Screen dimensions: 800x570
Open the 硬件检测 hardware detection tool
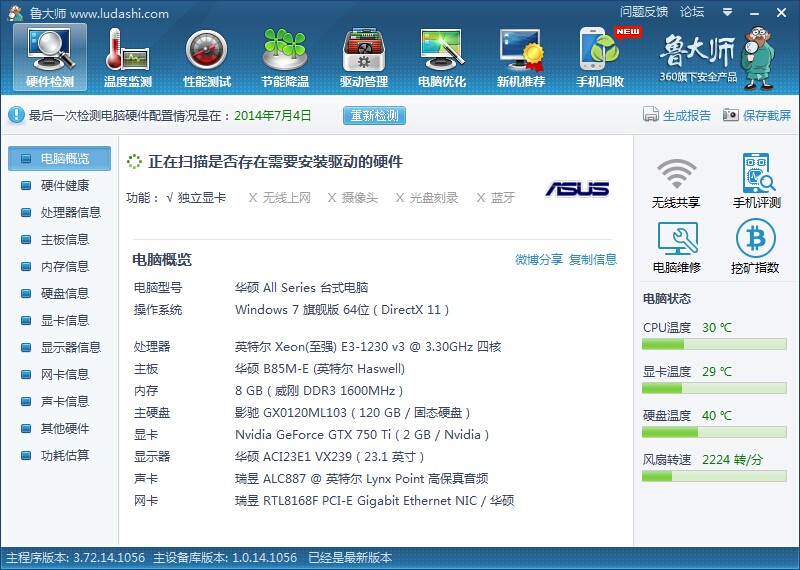tap(50, 57)
